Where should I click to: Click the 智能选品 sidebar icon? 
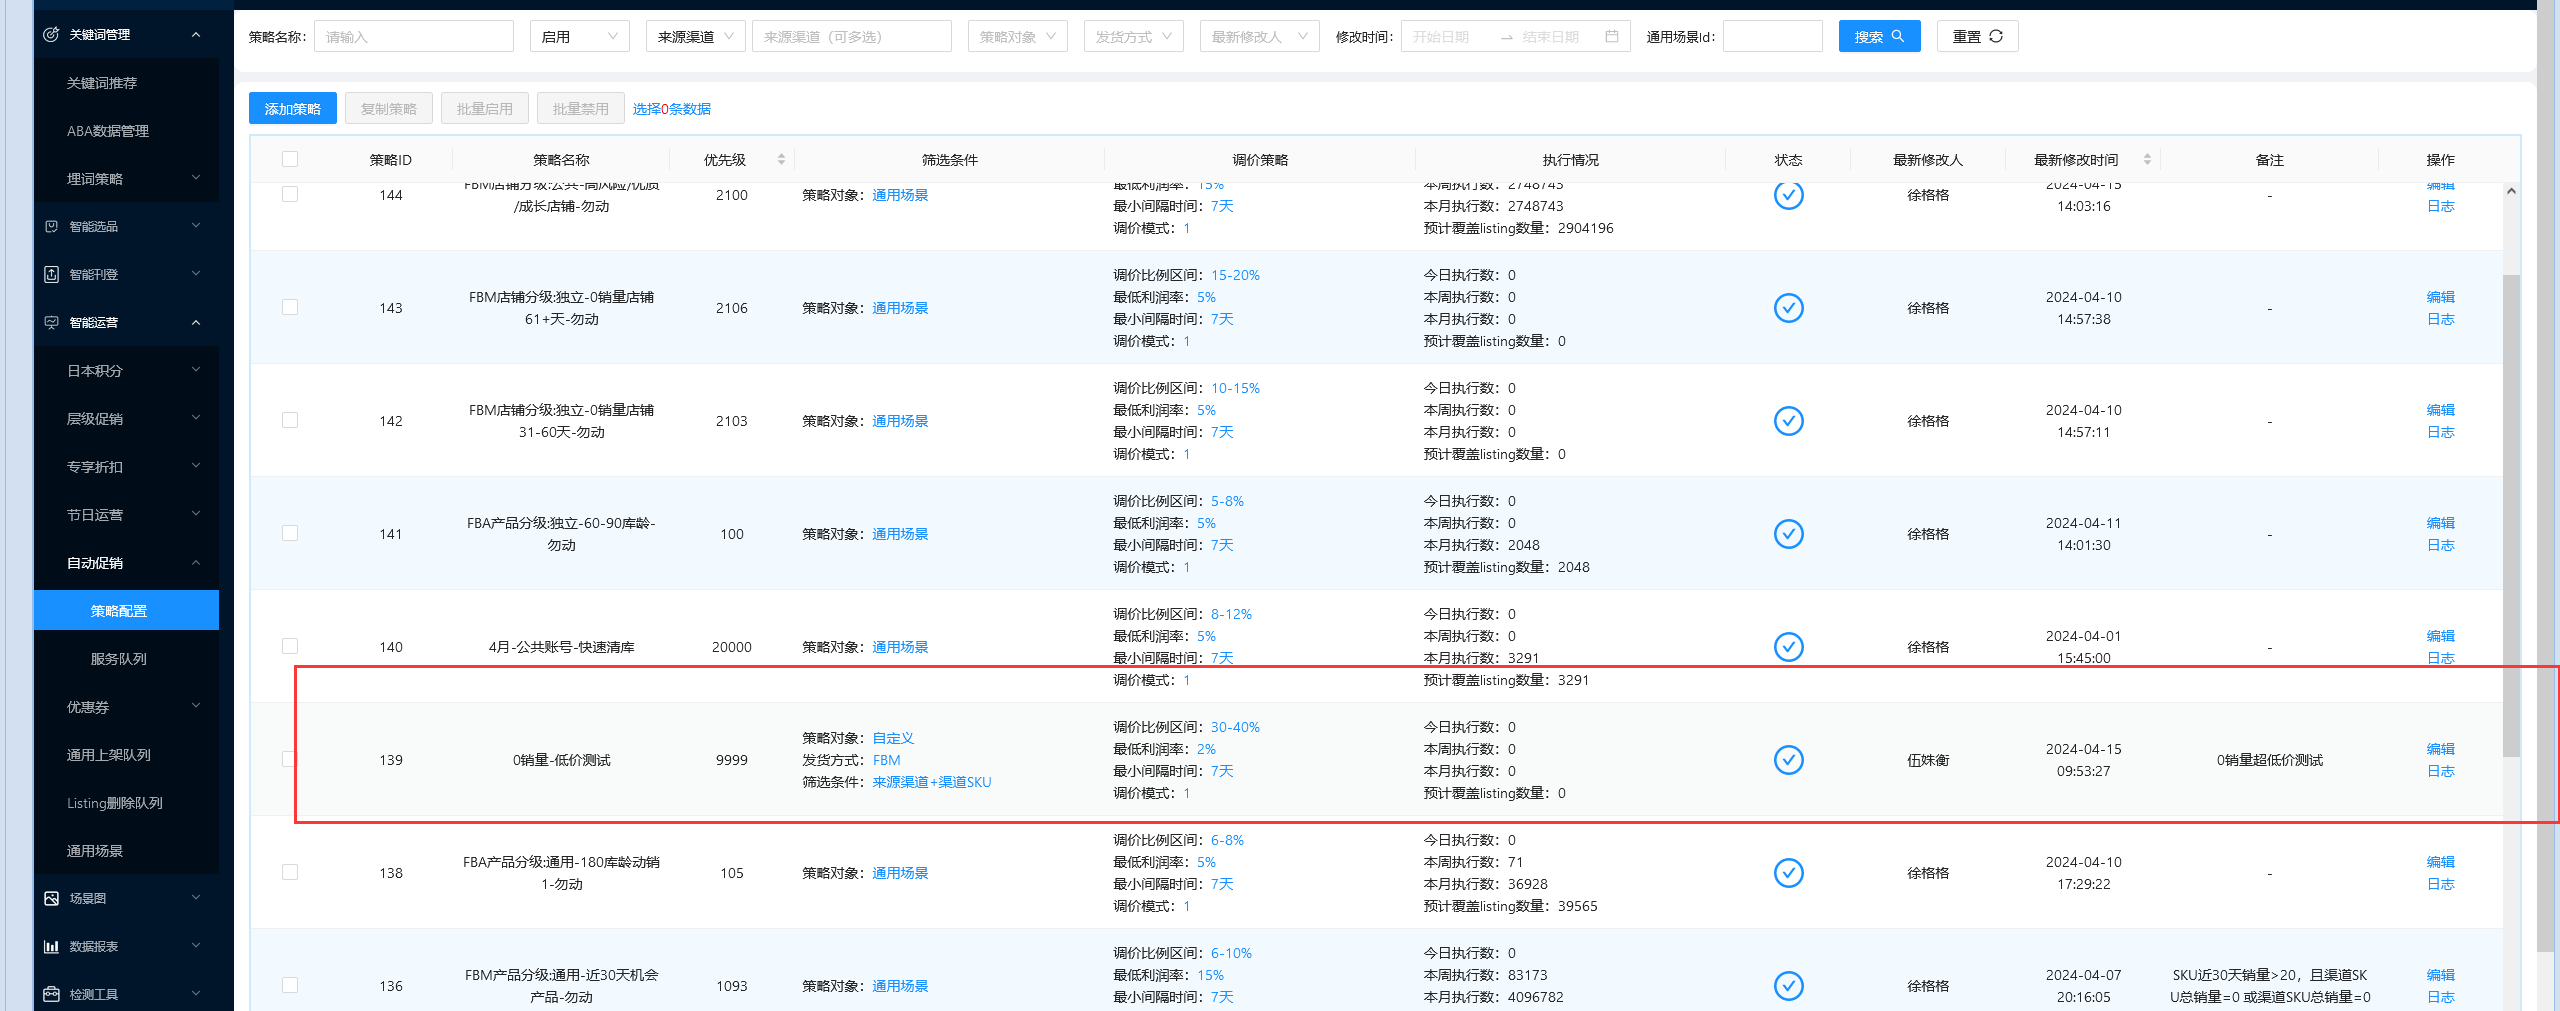(51, 226)
